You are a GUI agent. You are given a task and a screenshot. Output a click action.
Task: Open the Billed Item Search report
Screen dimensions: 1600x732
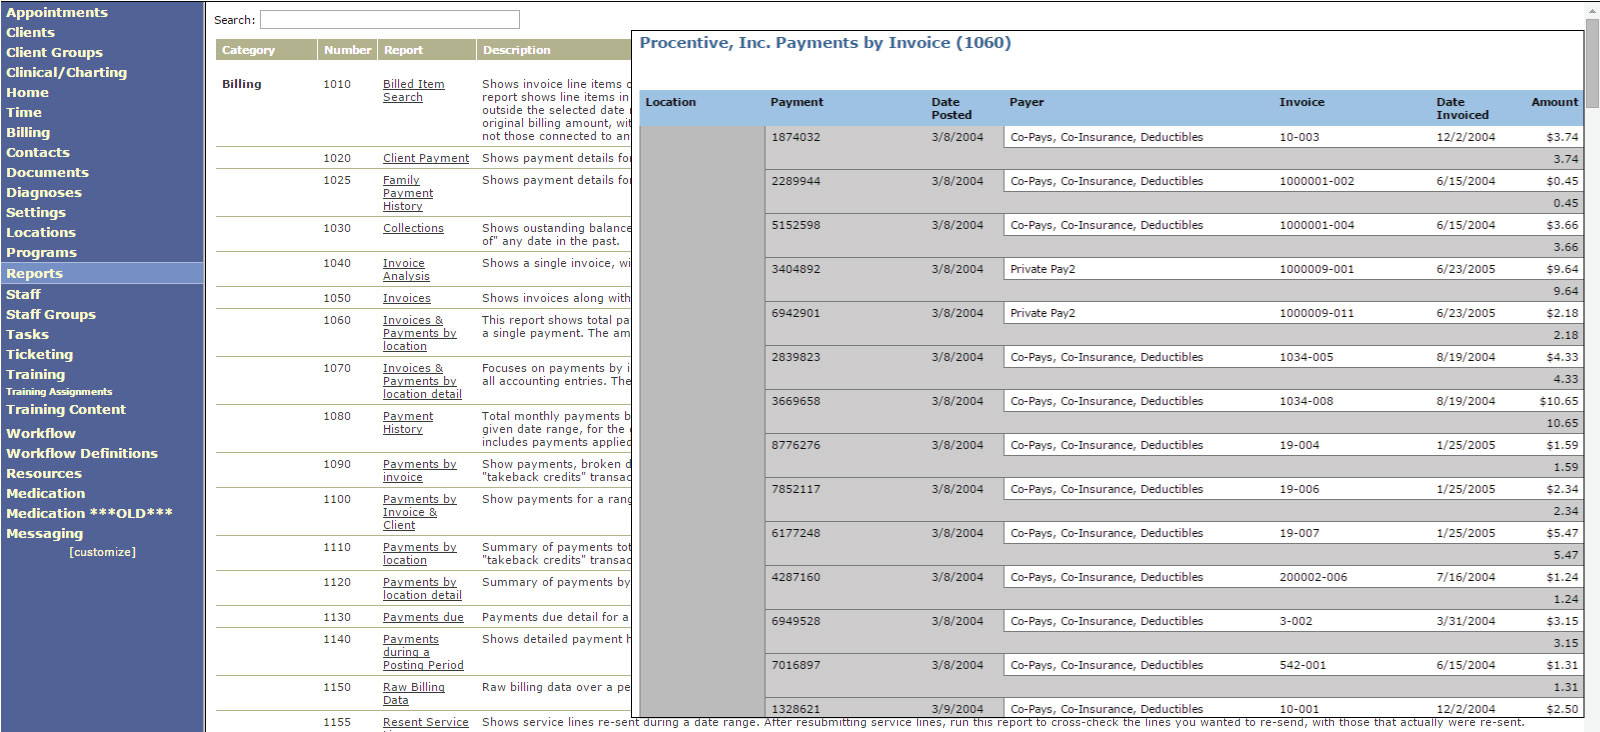pyautogui.click(x=413, y=90)
